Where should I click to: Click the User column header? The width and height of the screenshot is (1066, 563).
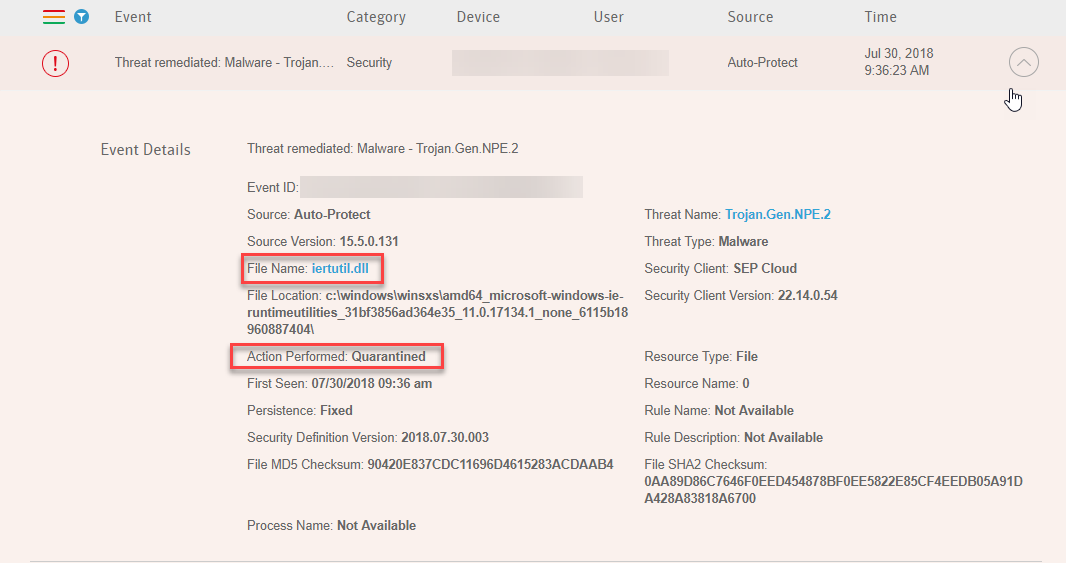(x=608, y=17)
